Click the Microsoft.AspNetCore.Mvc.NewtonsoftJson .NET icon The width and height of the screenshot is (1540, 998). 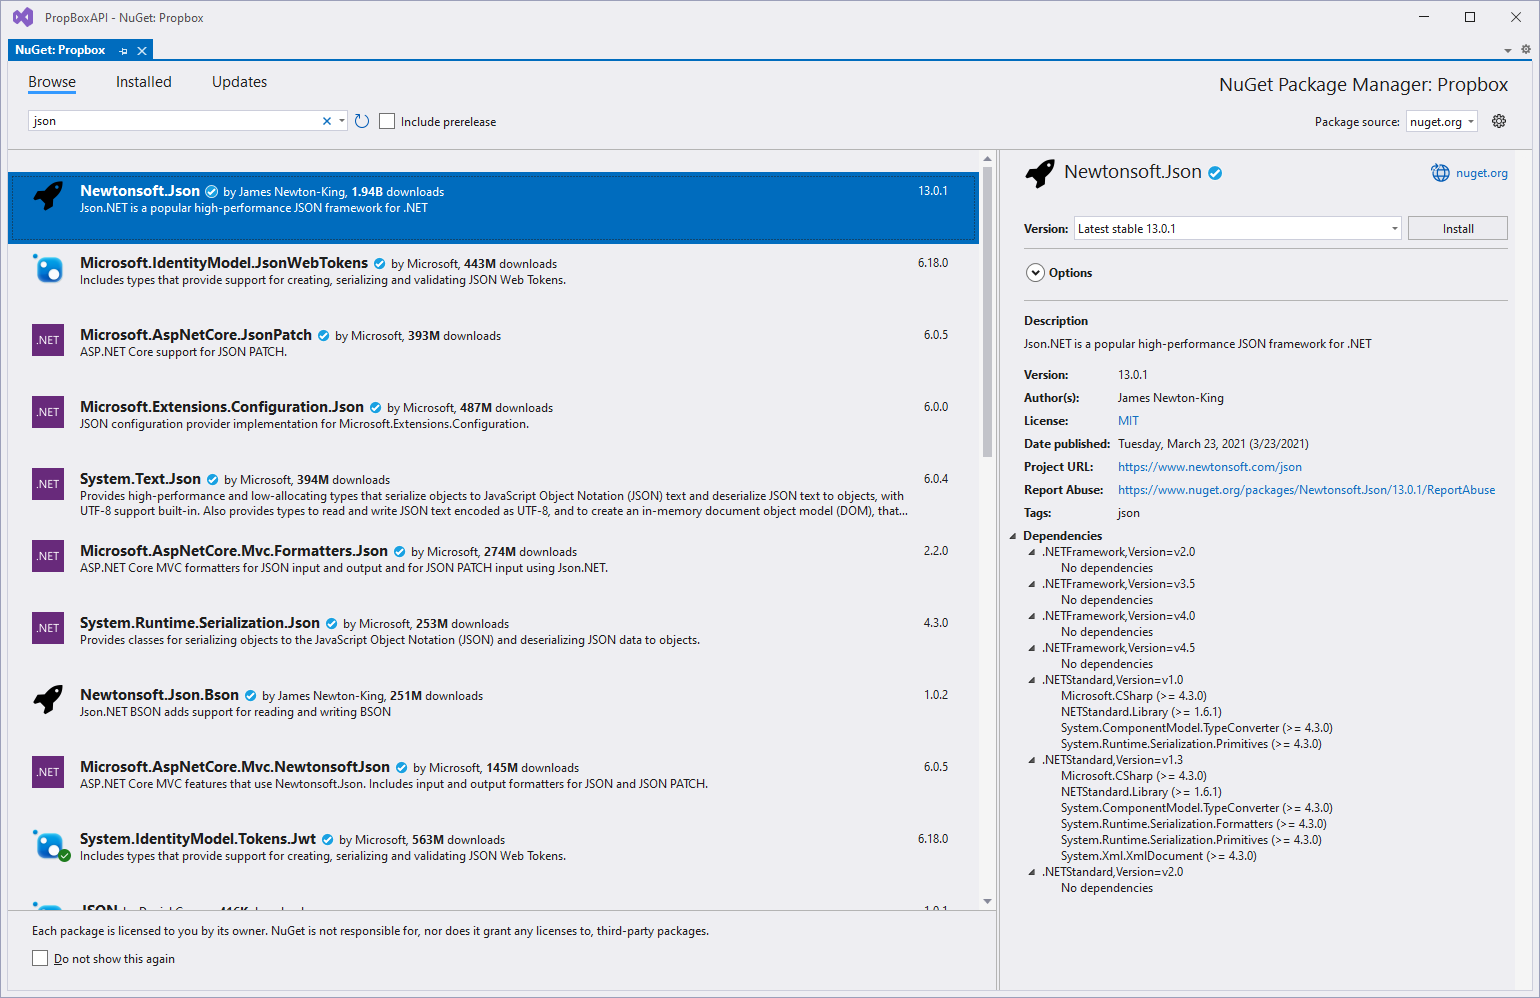[x=48, y=772]
